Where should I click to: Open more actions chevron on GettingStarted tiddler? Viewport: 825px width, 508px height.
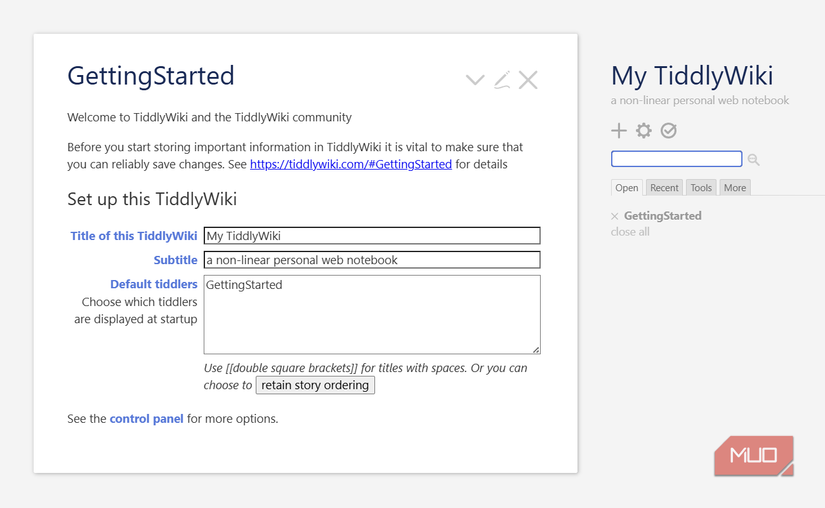click(475, 80)
